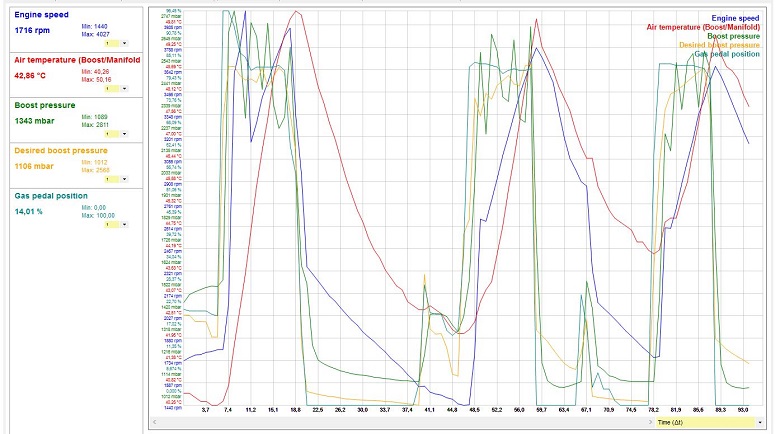Select Desired boost pressure legend label
The height and width of the screenshot is (434, 780).
718,45
